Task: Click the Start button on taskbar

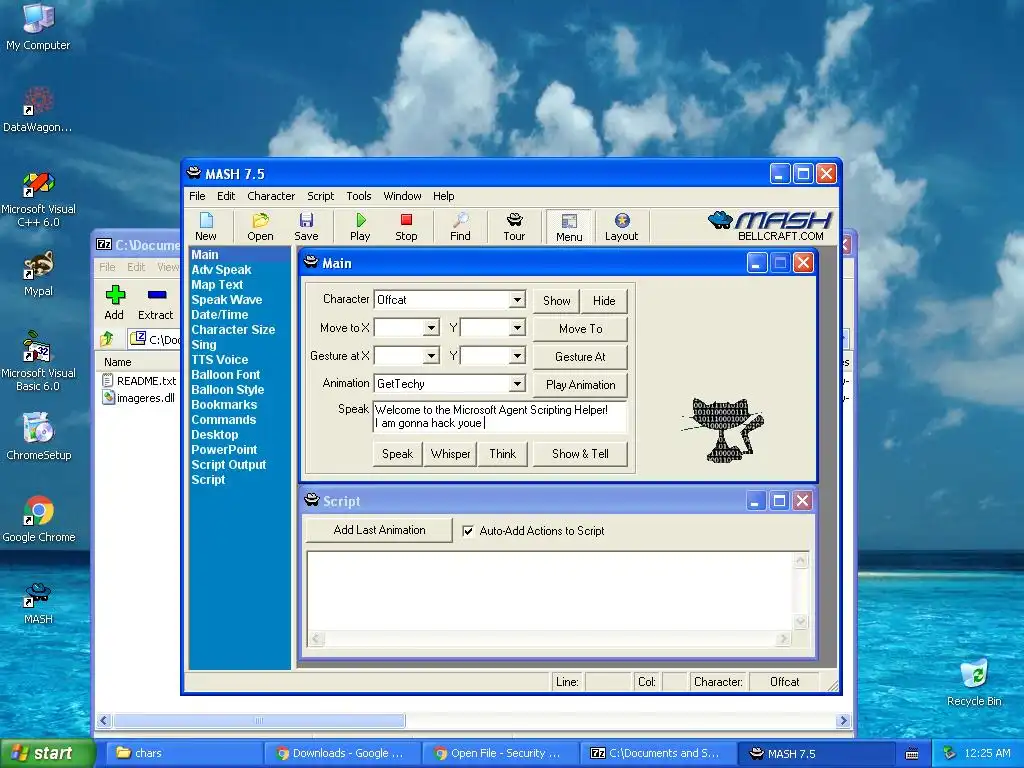Action: tap(48, 753)
